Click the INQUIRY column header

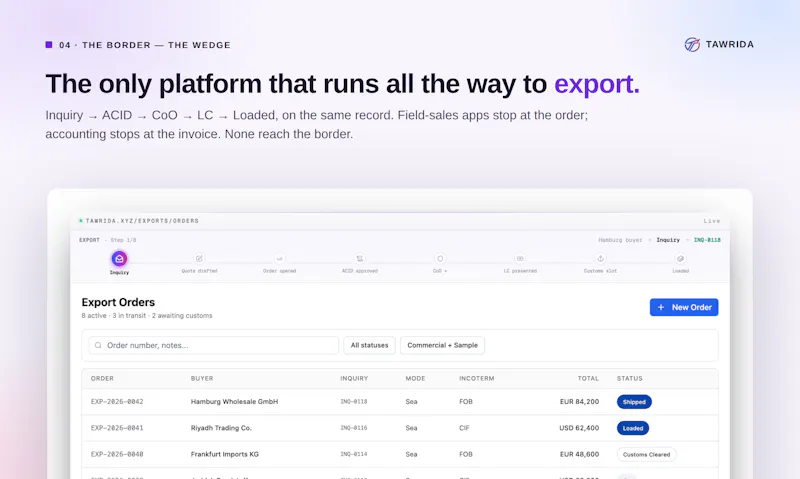tap(354, 379)
